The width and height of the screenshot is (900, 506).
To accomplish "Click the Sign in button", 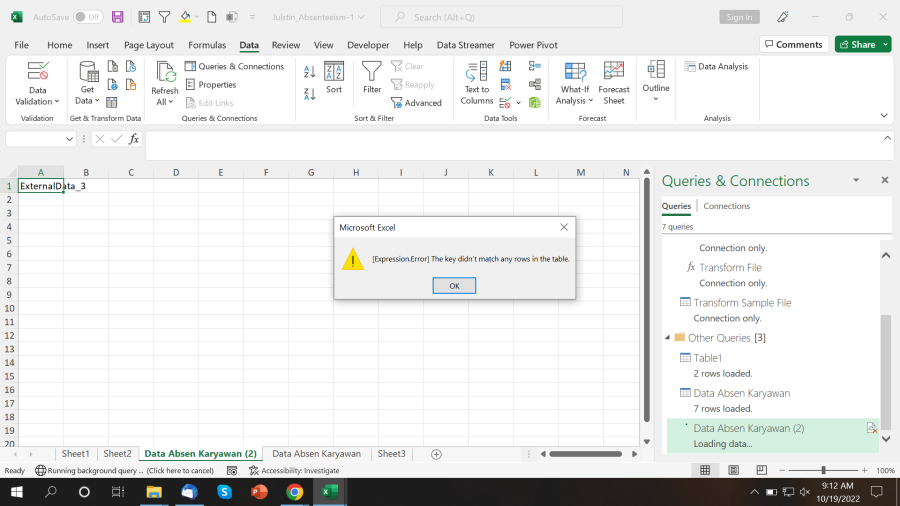I will [739, 17].
